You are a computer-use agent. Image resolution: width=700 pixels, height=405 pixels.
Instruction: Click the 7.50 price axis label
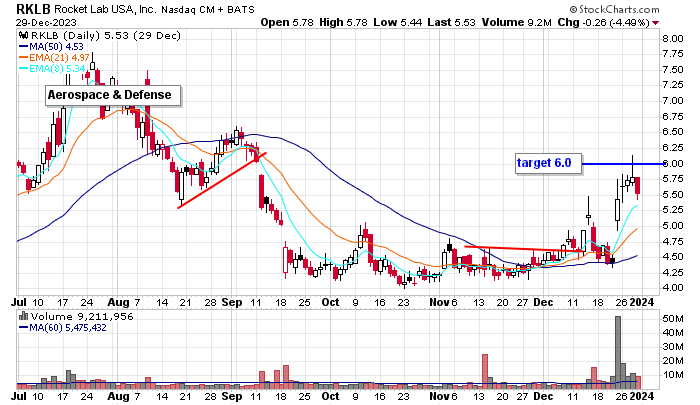(x=672, y=70)
